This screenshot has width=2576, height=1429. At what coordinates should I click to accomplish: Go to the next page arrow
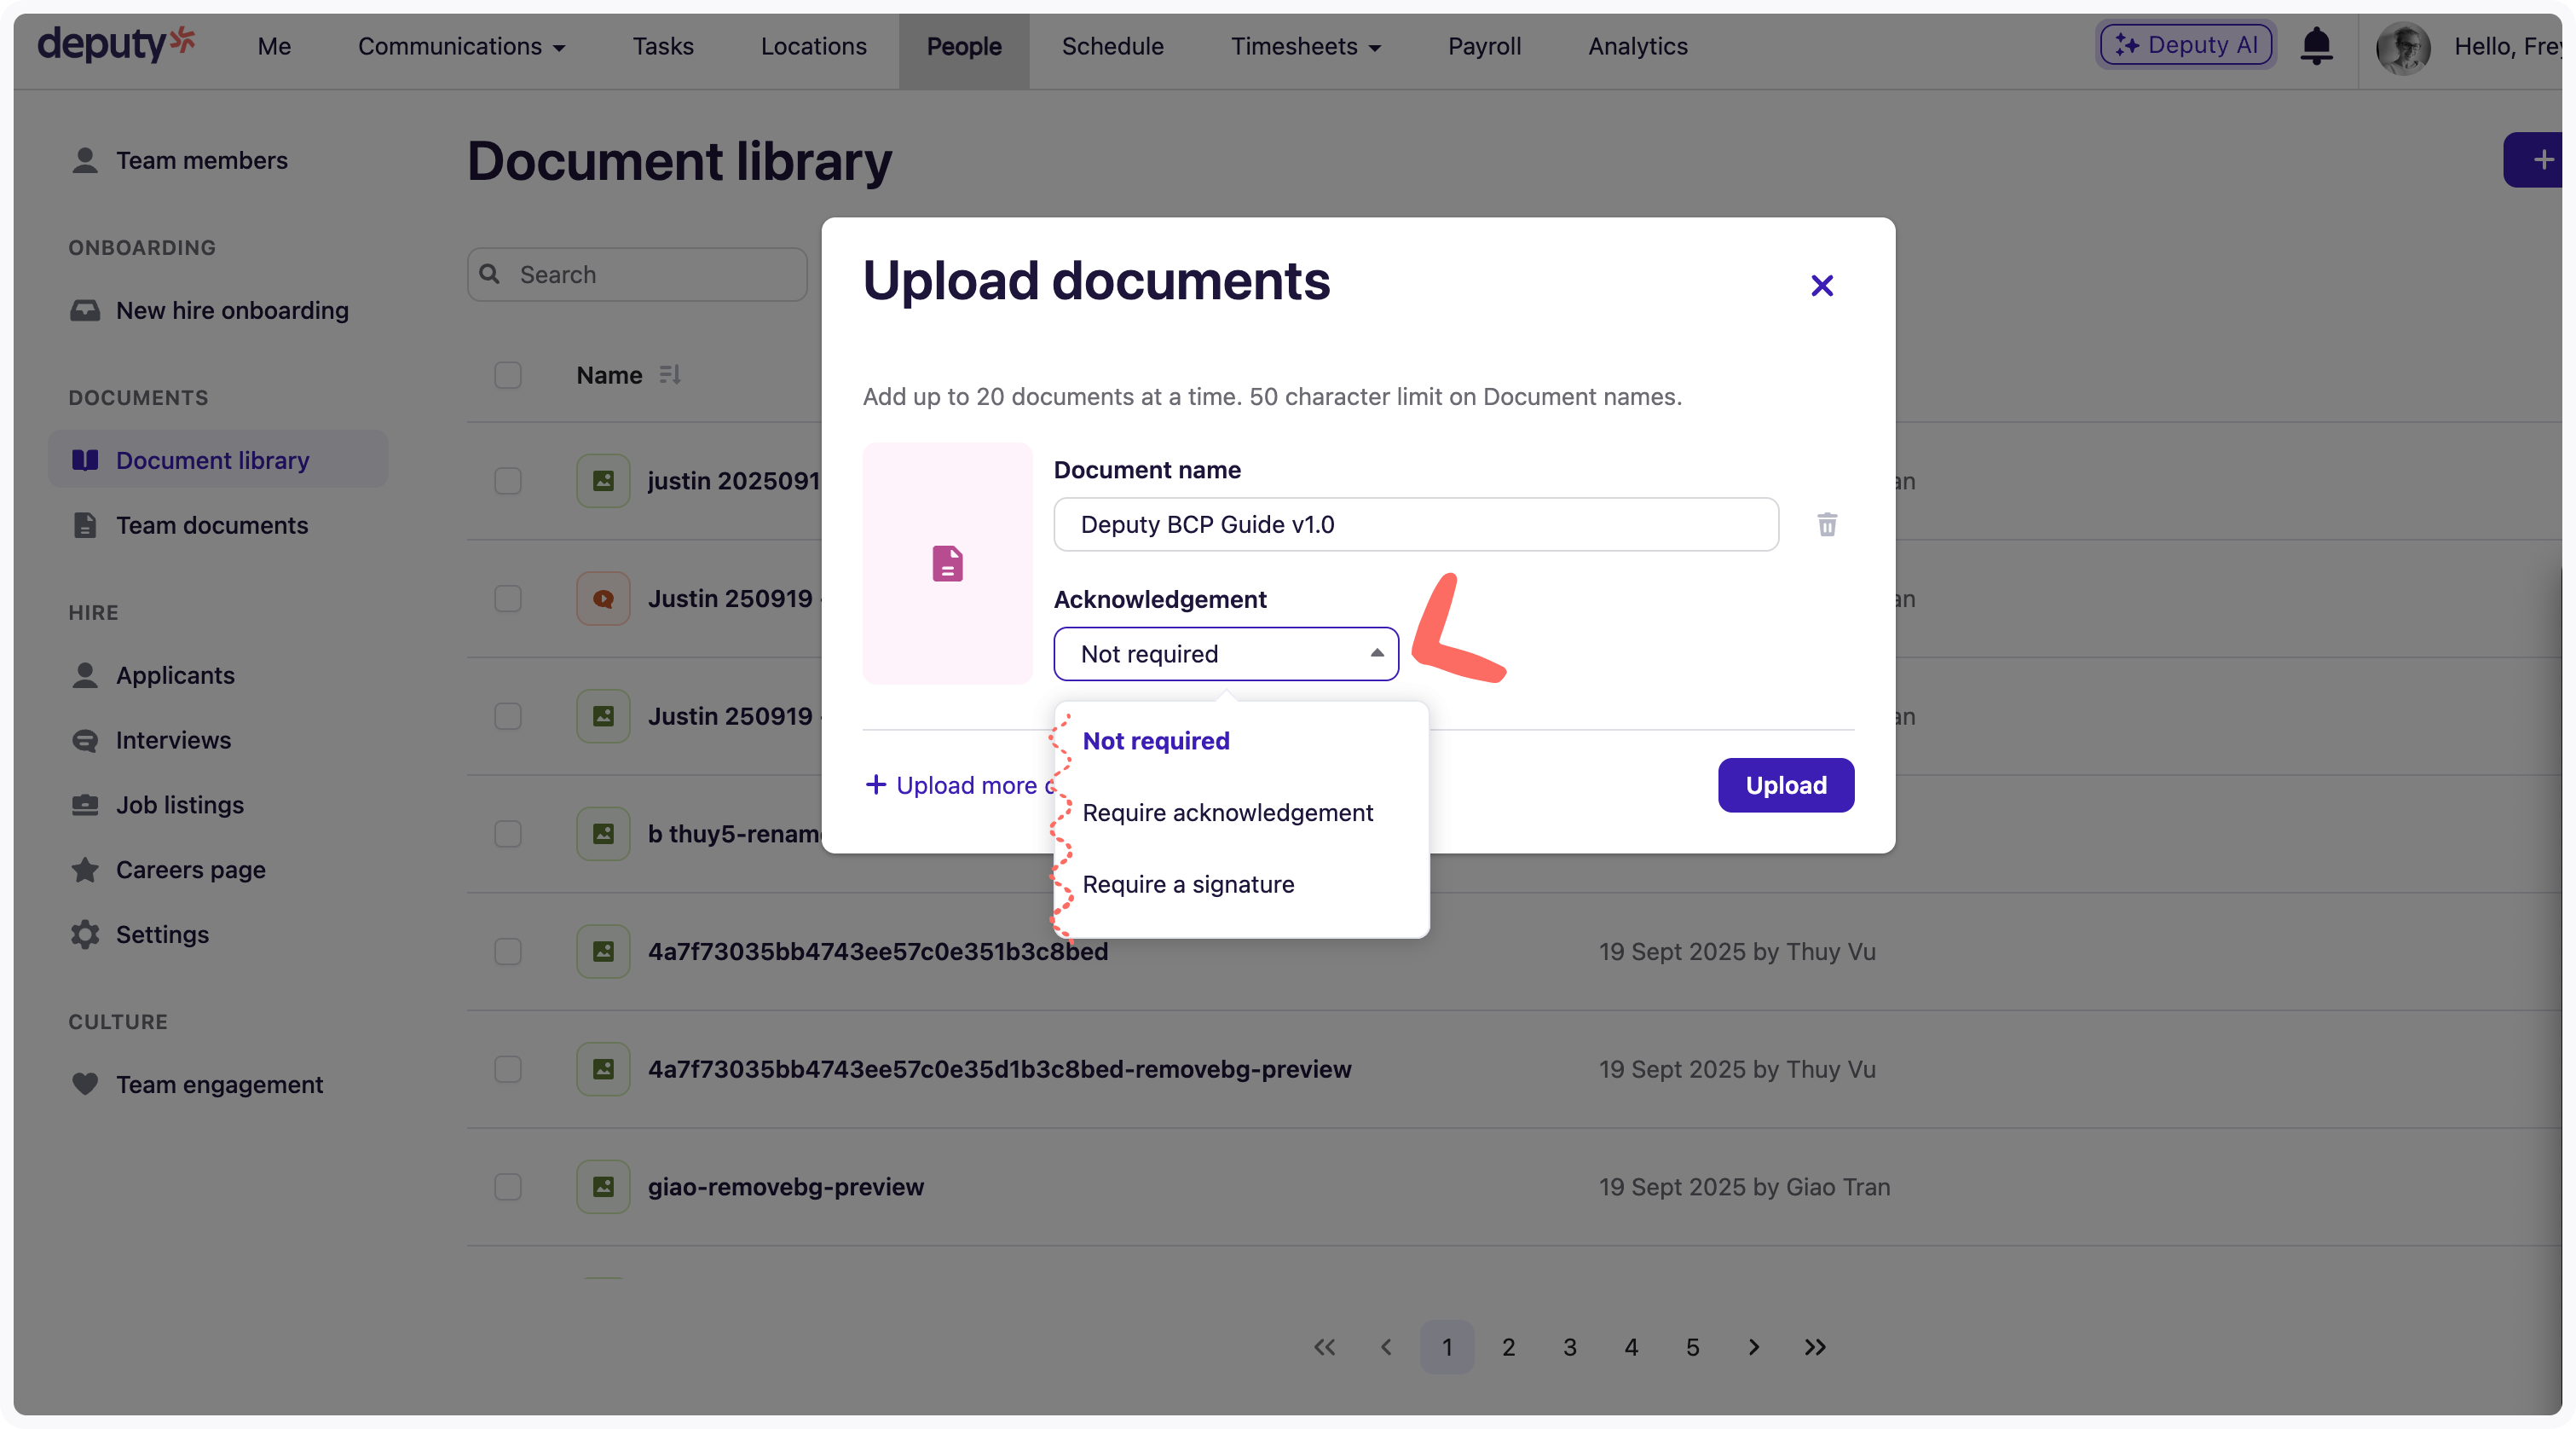[1753, 1347]
